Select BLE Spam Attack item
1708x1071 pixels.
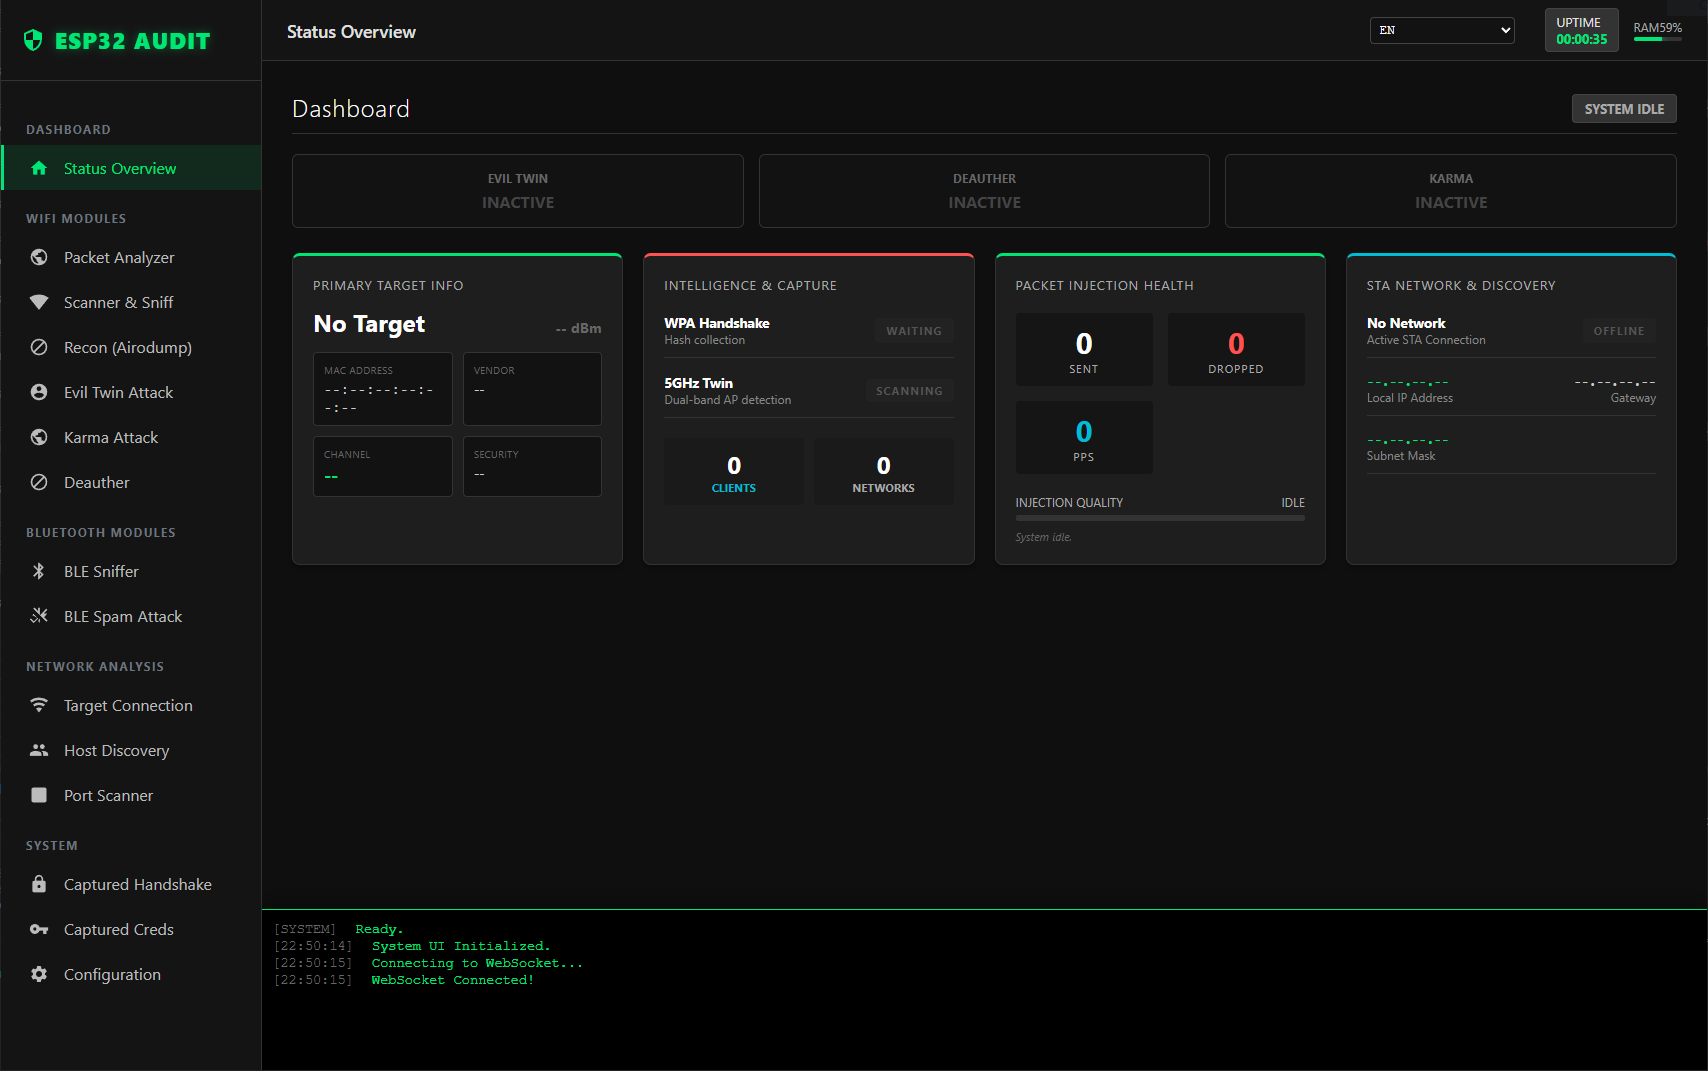pyautogui.click(x=132, y=616)
